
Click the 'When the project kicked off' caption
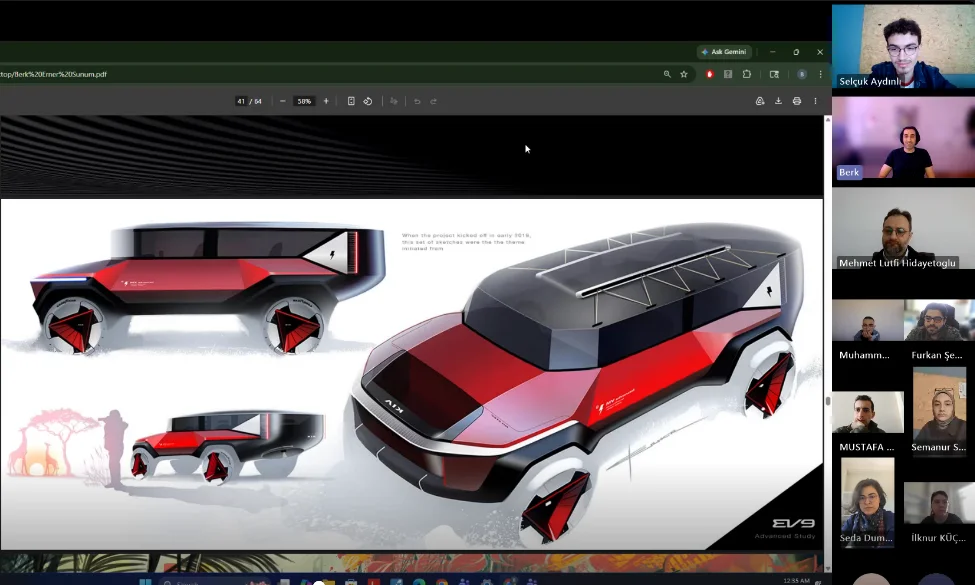pyautogui.click(x=466, y=242)
